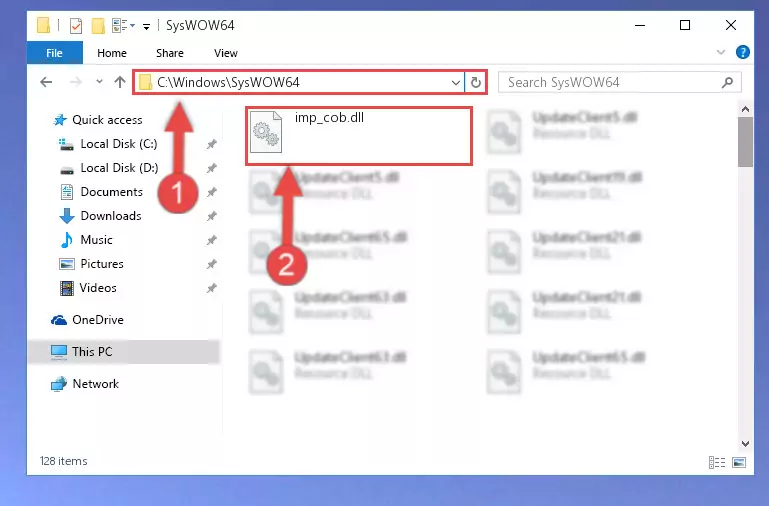Click the pin icon next to Music

[211, 240]
